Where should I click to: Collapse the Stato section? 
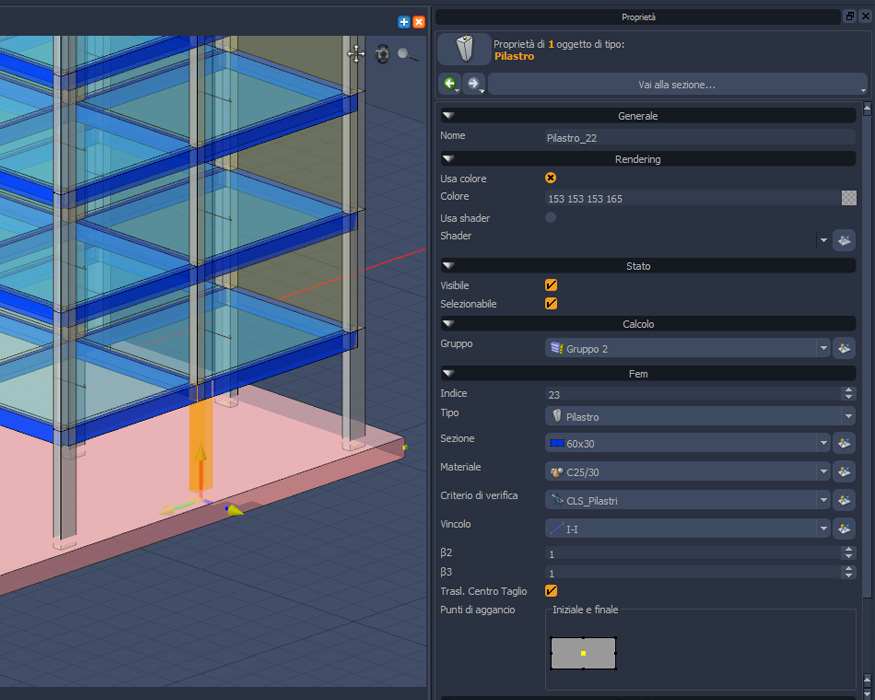pos(448,266)
